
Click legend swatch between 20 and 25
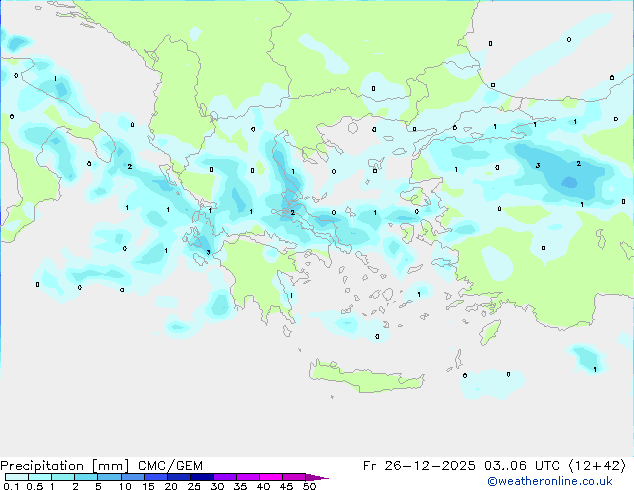tap(179, 477)
